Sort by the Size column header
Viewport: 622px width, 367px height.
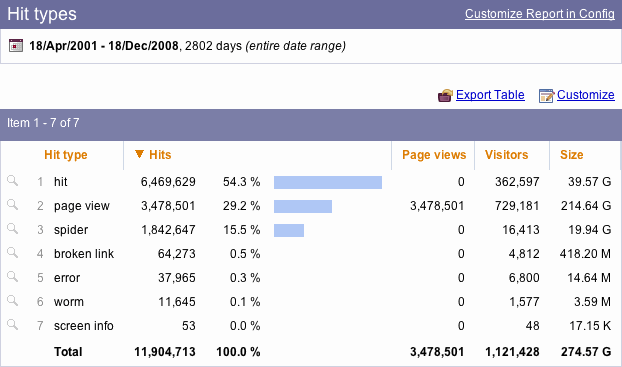point(572,155)
